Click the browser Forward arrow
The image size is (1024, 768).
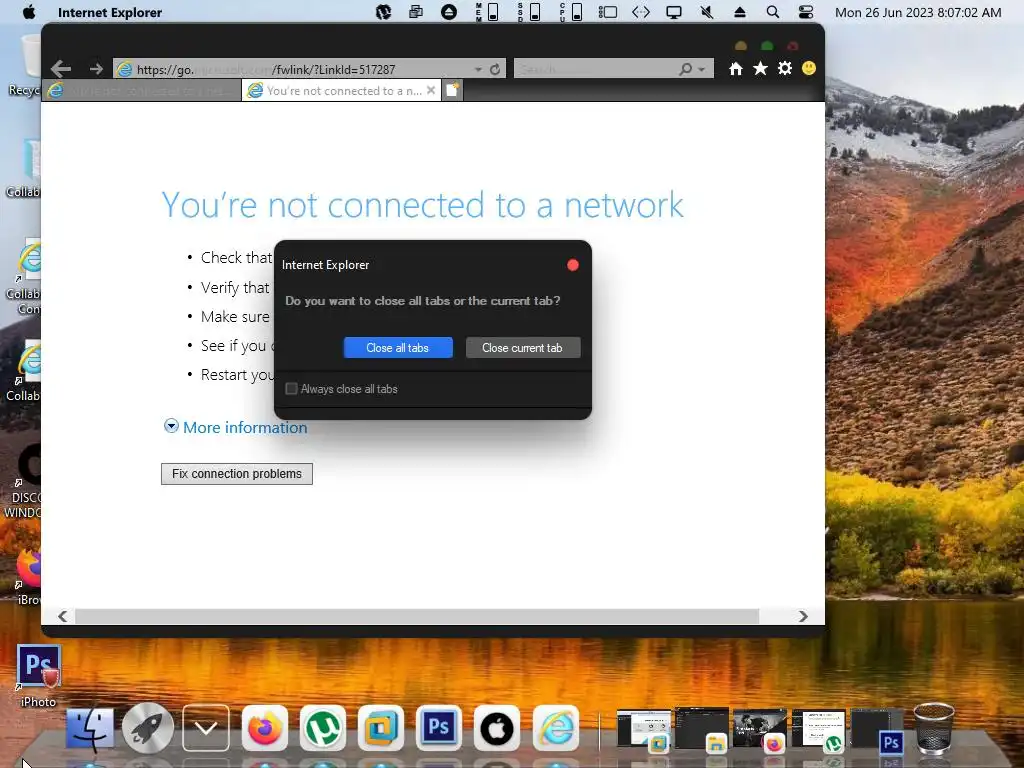(96, 69)
